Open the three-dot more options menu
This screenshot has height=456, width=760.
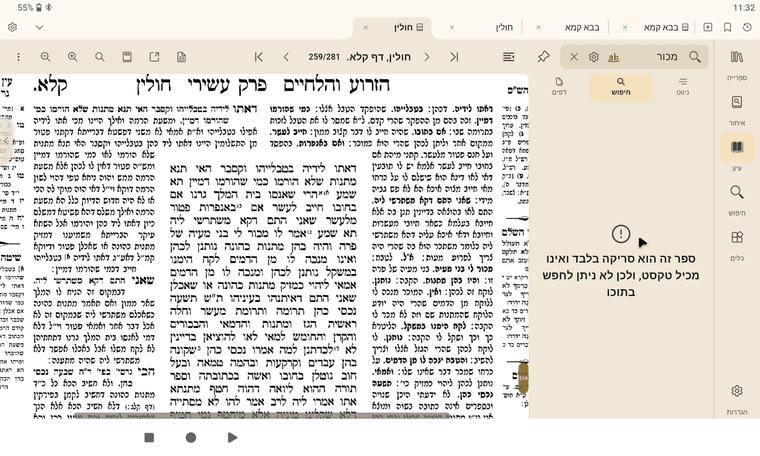click(18, 57)
